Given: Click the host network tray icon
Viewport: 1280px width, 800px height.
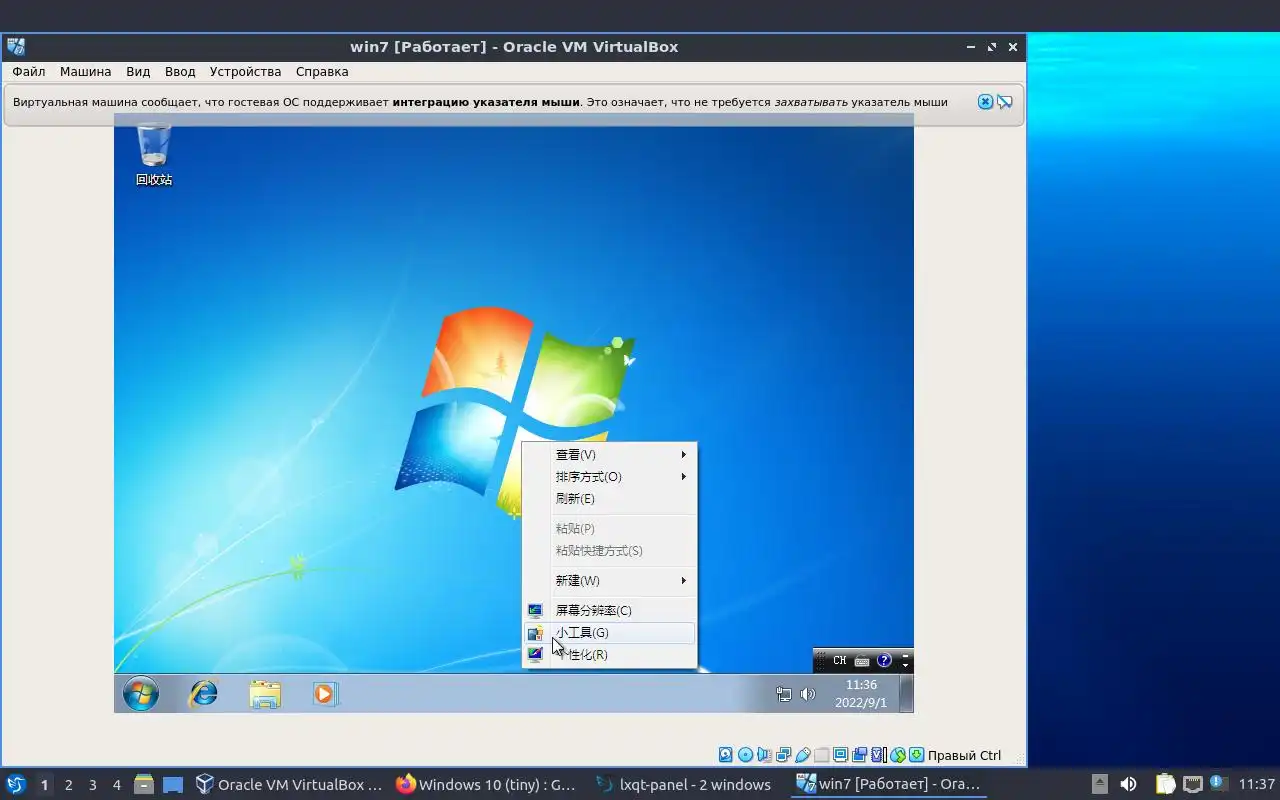Looking at the screenshot, I should pos(1192,784).
